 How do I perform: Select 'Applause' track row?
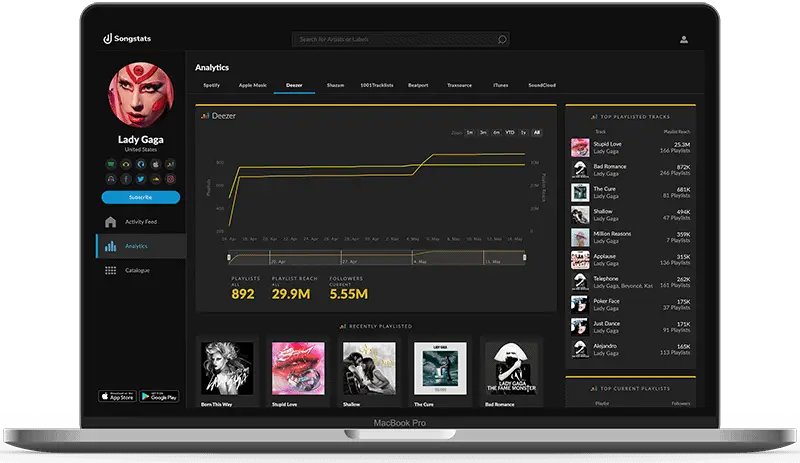pyautogui.click(x=631, y=260)
